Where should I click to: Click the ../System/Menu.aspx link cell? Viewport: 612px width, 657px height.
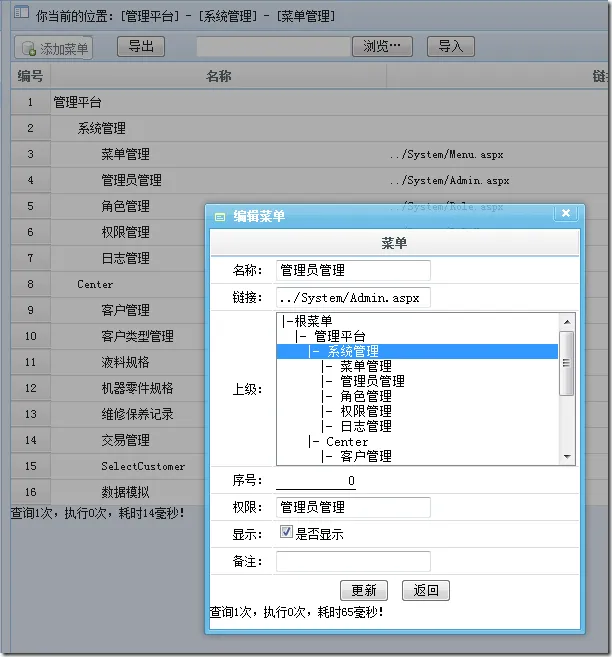447,155
